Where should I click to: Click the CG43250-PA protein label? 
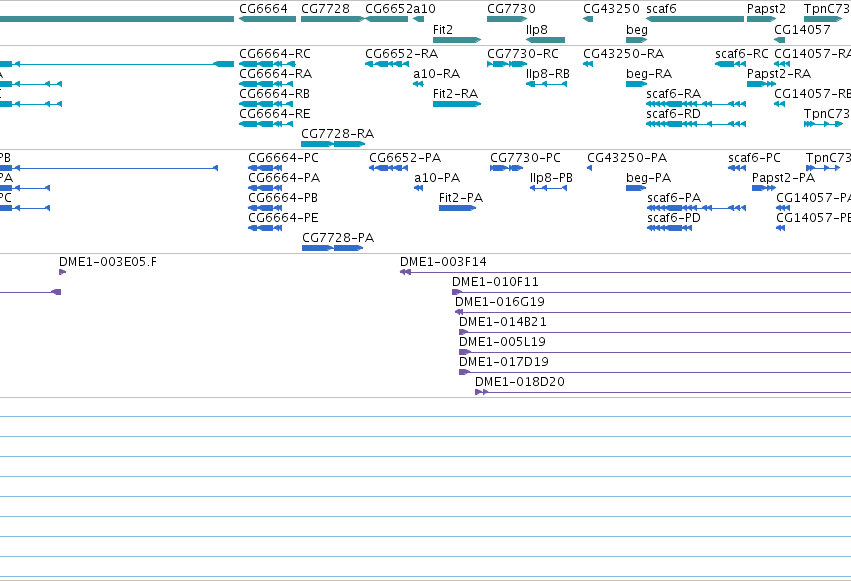(627, 157)
